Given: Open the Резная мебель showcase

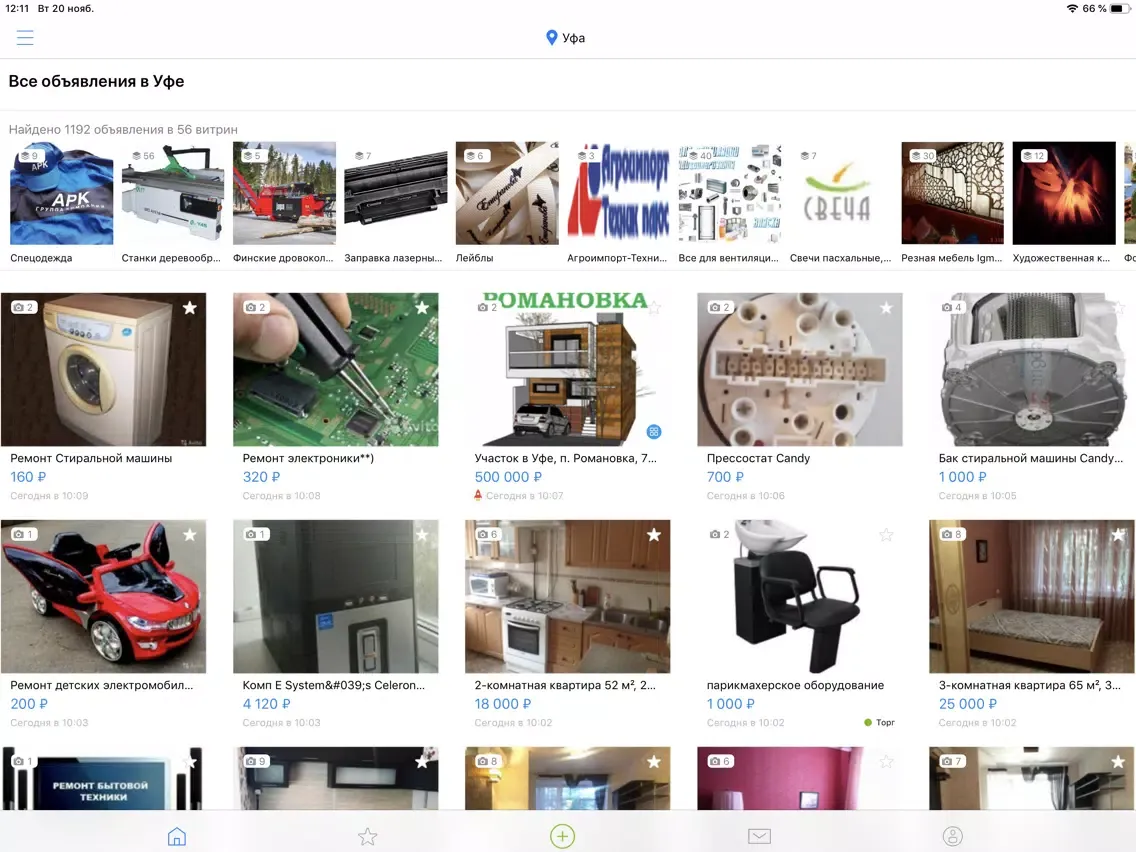Looking at the screenshot, I should tap(953, 193).
